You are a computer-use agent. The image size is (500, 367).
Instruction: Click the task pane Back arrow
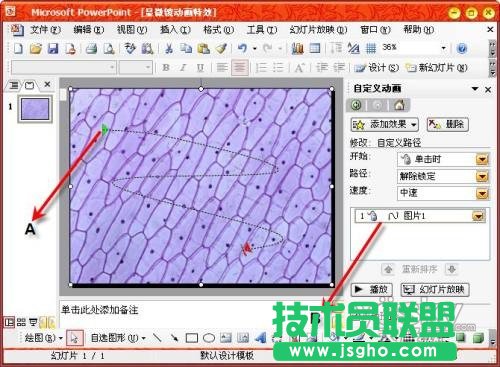[356, 105]
